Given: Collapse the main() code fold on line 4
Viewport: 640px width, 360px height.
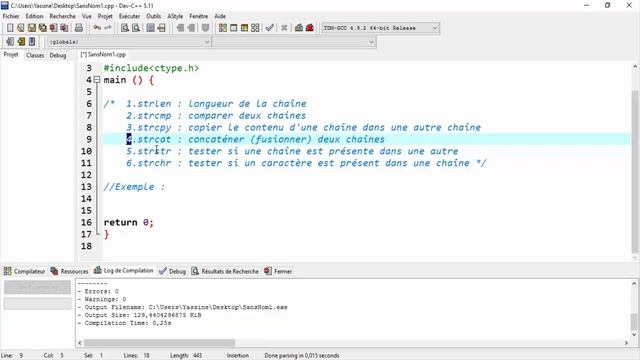Looking at the screenshot, I should [97, 80].
